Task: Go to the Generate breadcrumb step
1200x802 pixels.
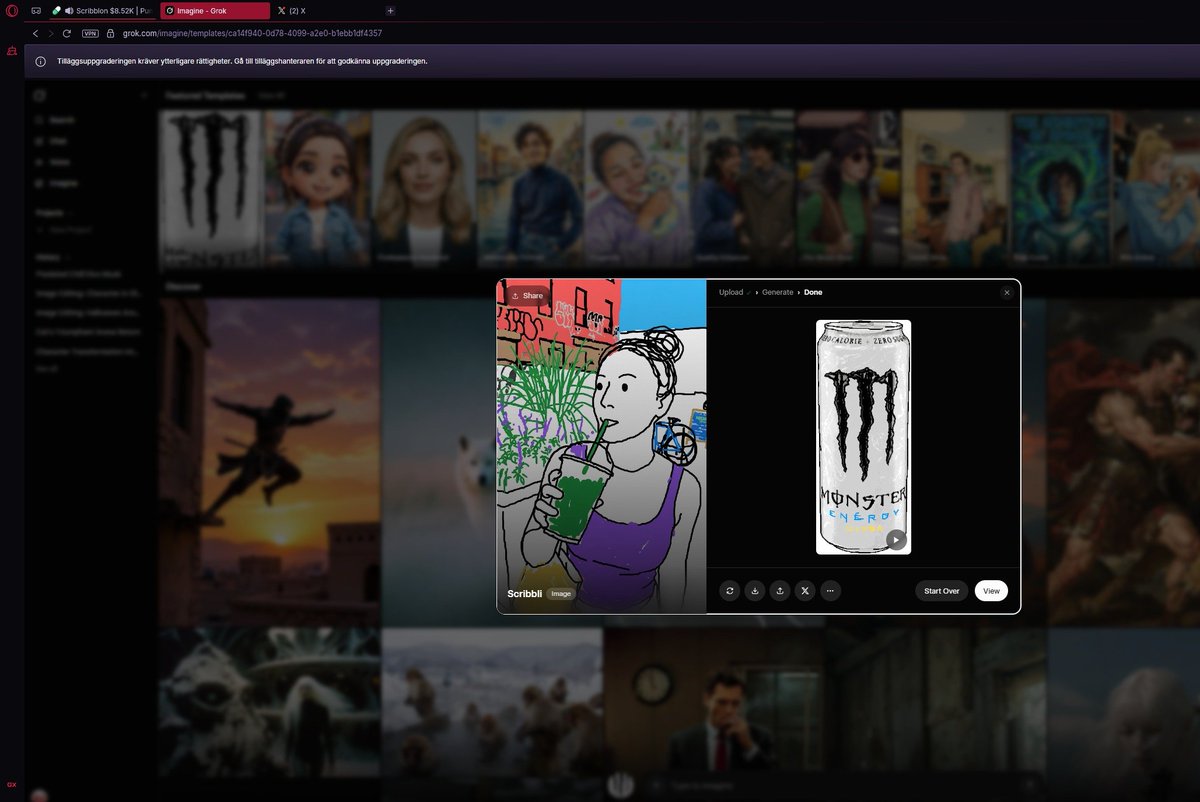Action: 777,292
